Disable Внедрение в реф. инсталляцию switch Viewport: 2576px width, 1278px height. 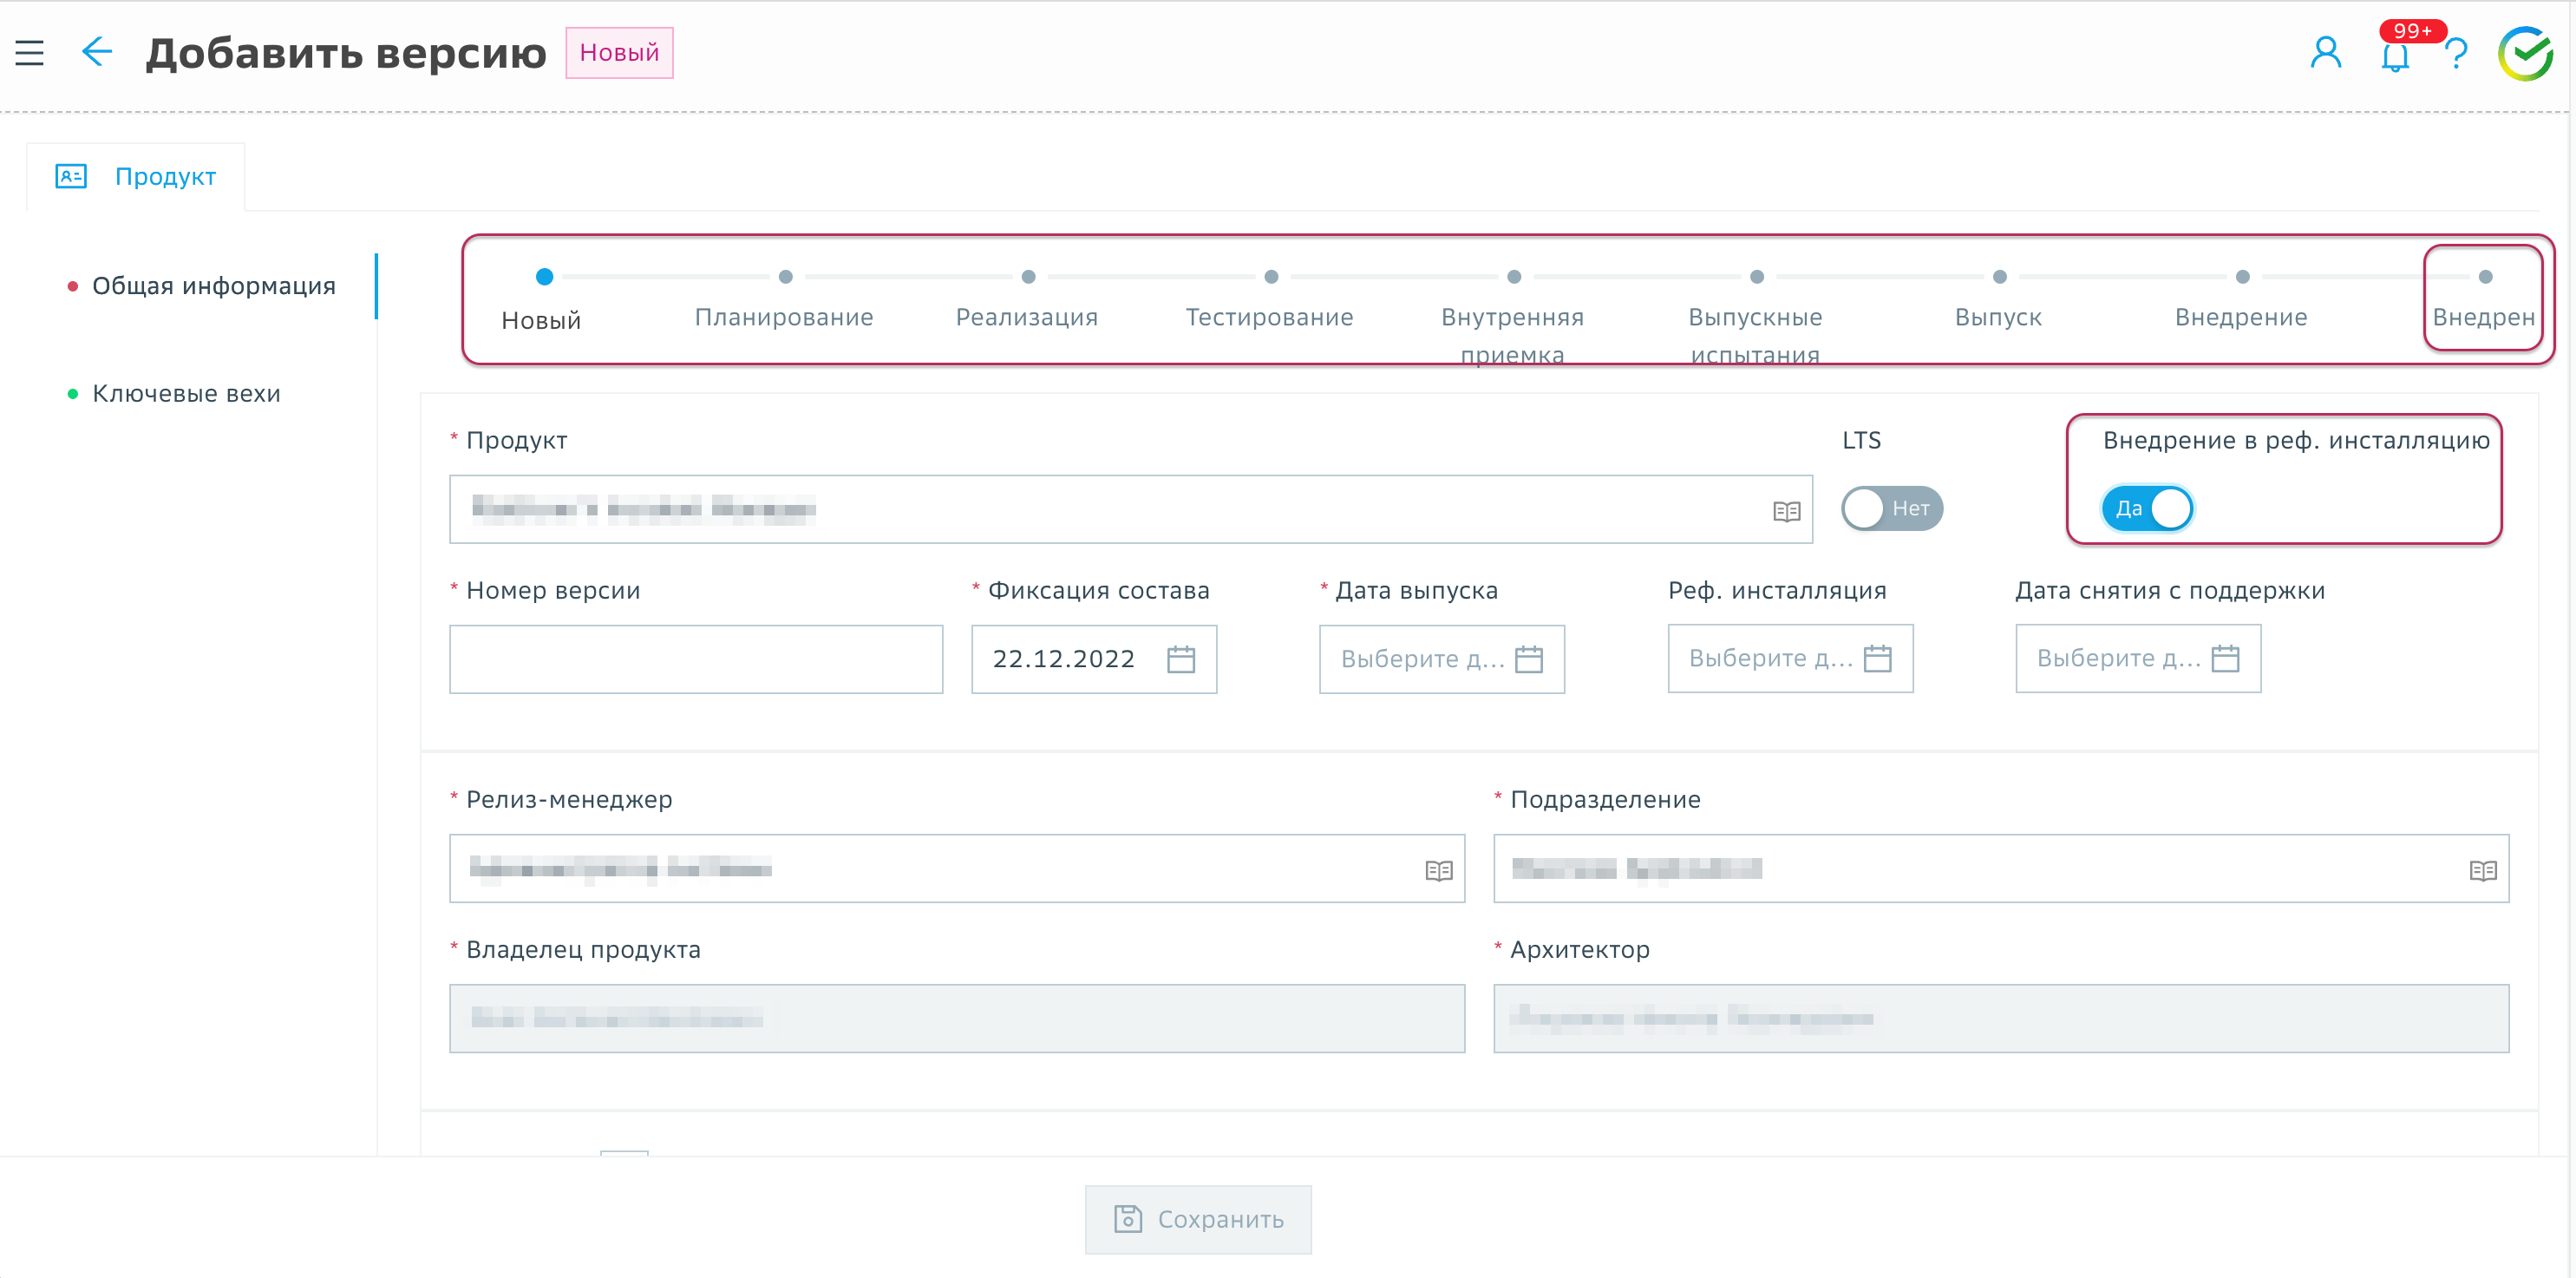pyautogui.click(x=2146, y=509)
